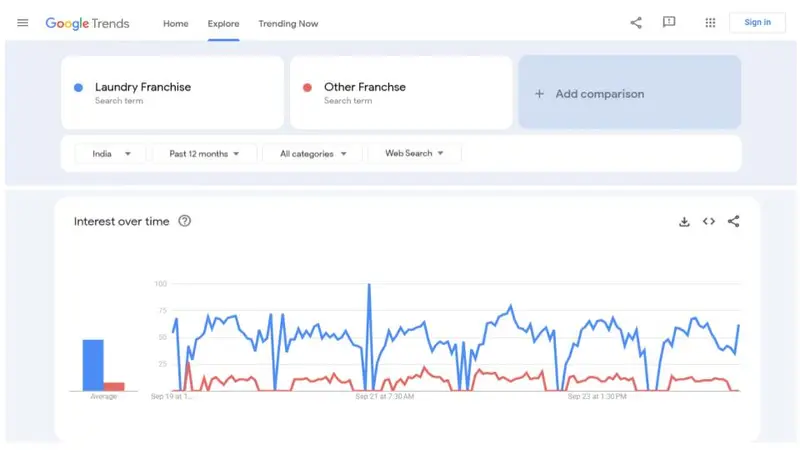Go to the Home tab
800x450 pixels.
[176, 24]
